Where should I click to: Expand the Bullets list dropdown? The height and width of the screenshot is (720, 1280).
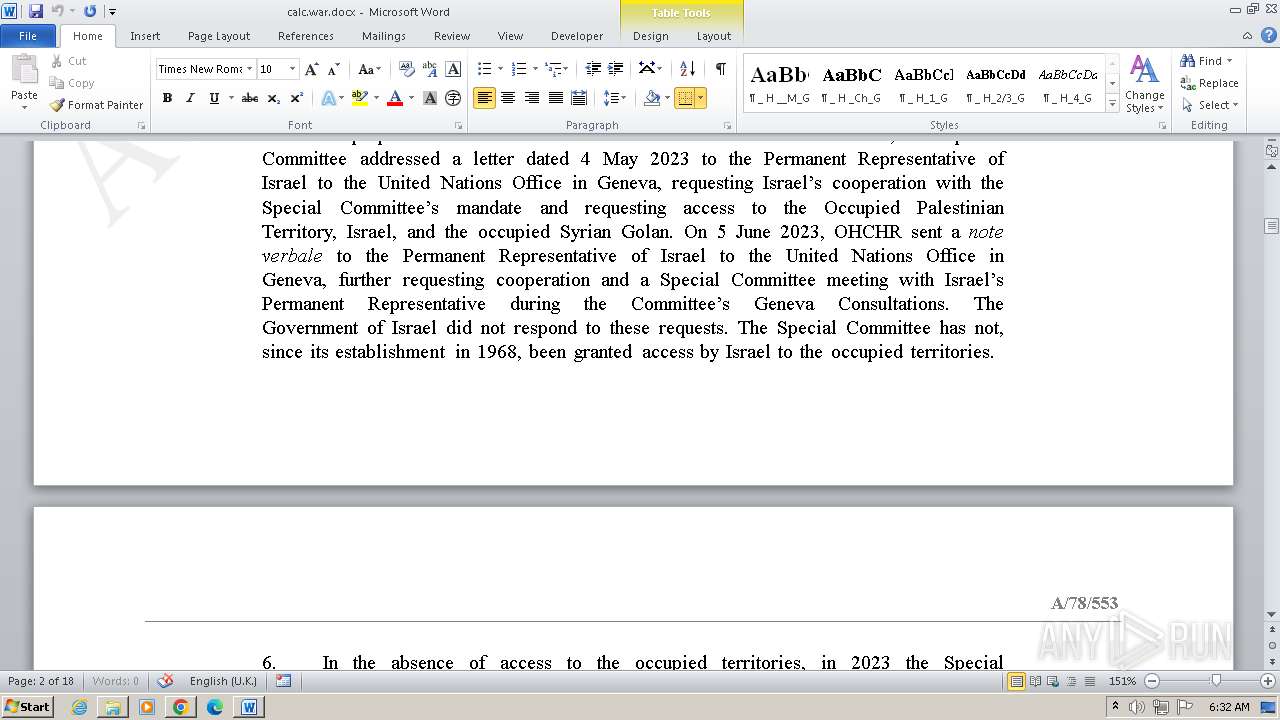point(501,69)
